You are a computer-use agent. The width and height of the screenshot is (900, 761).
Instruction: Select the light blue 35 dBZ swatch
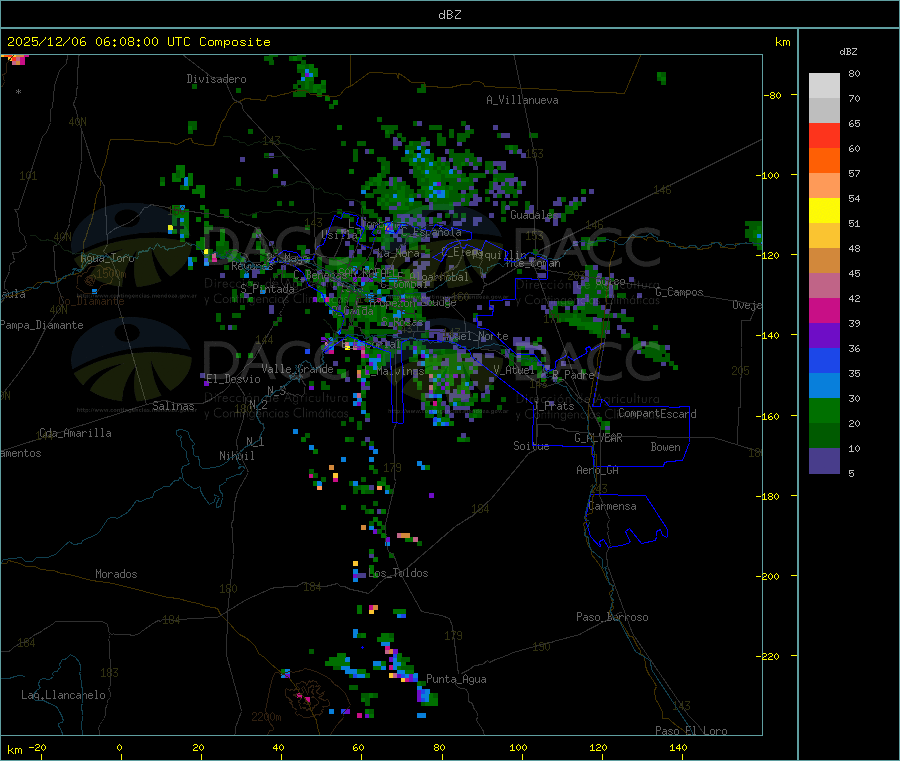[824, 385]
